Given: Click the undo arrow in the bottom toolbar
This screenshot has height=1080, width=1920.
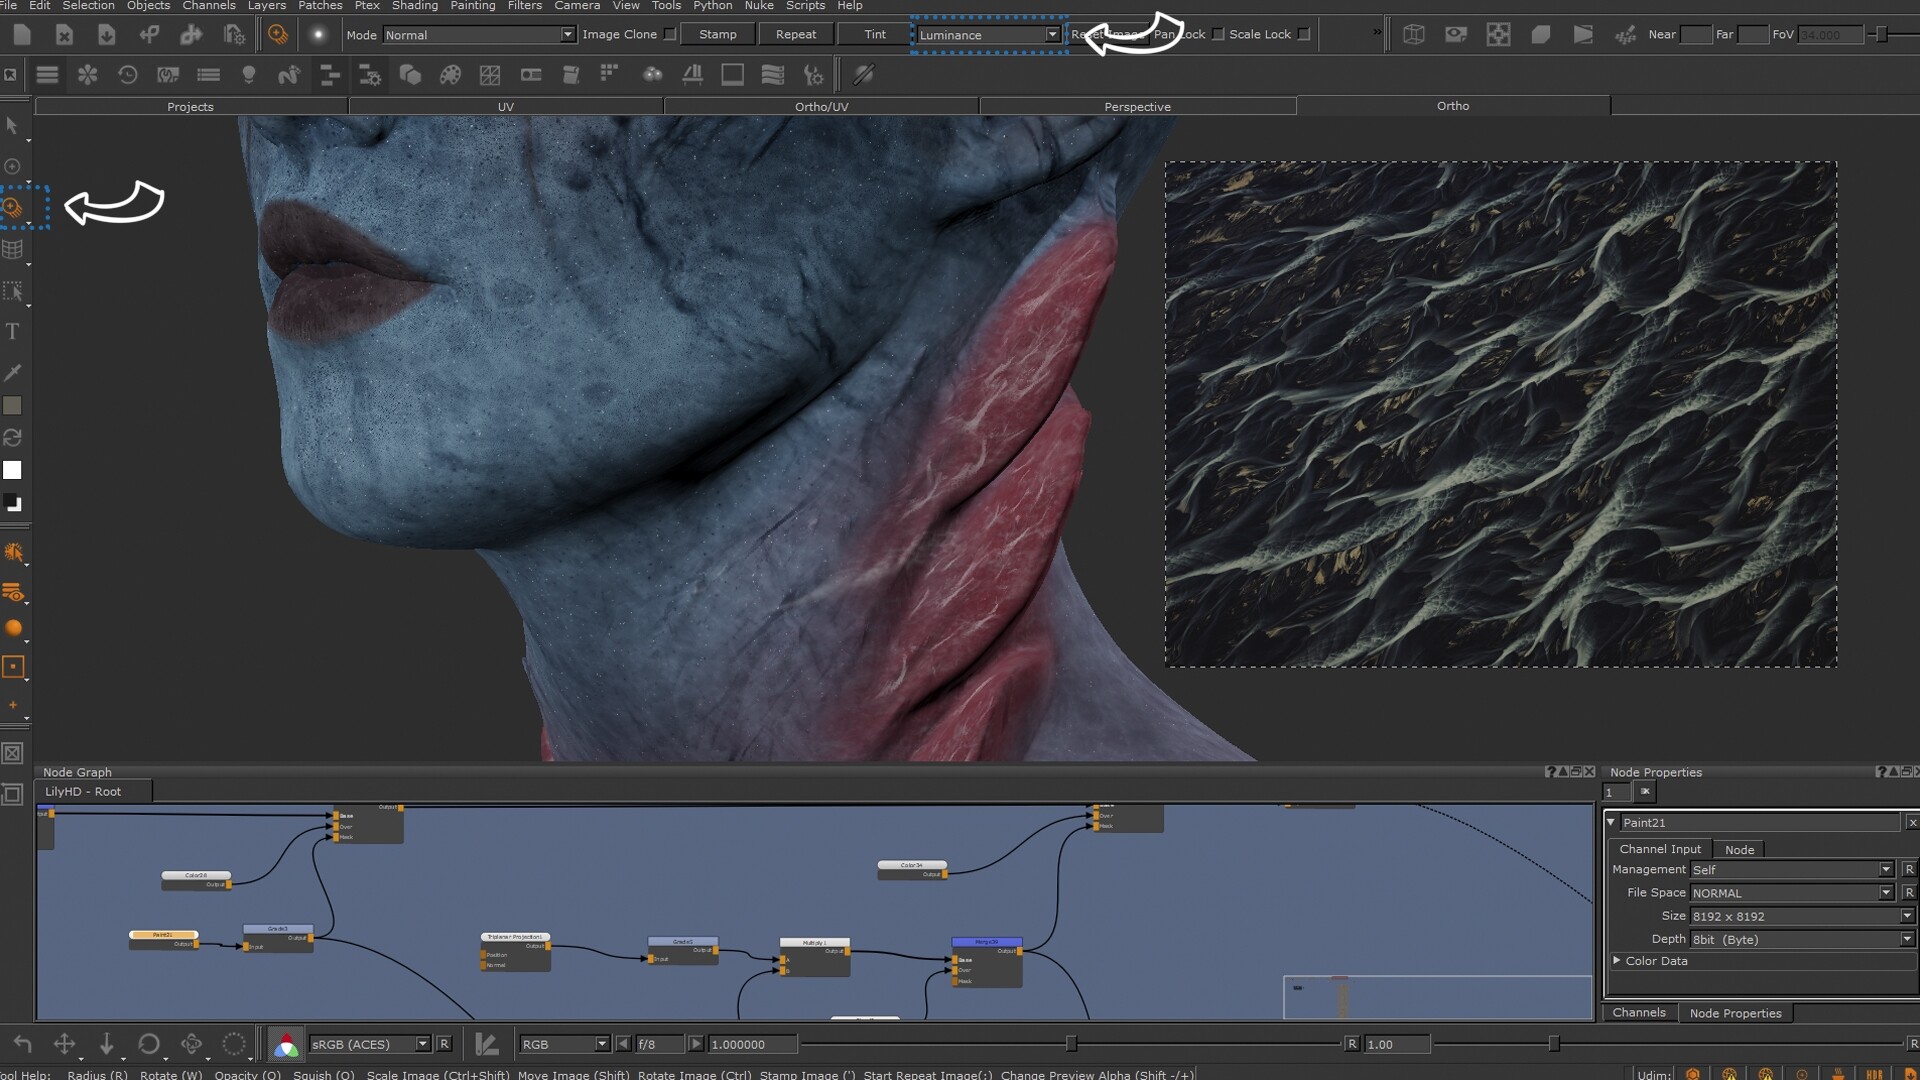Looking at the screenshot, I should point(22,1044).
